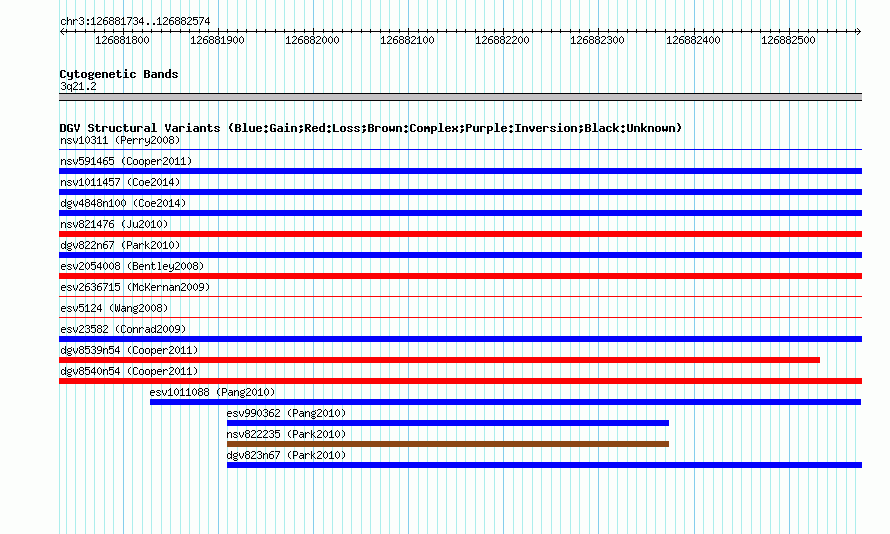The image size is (890, 534).
Task: Click the thin blue nsv10311 variant line
Action: coord(460,150)
